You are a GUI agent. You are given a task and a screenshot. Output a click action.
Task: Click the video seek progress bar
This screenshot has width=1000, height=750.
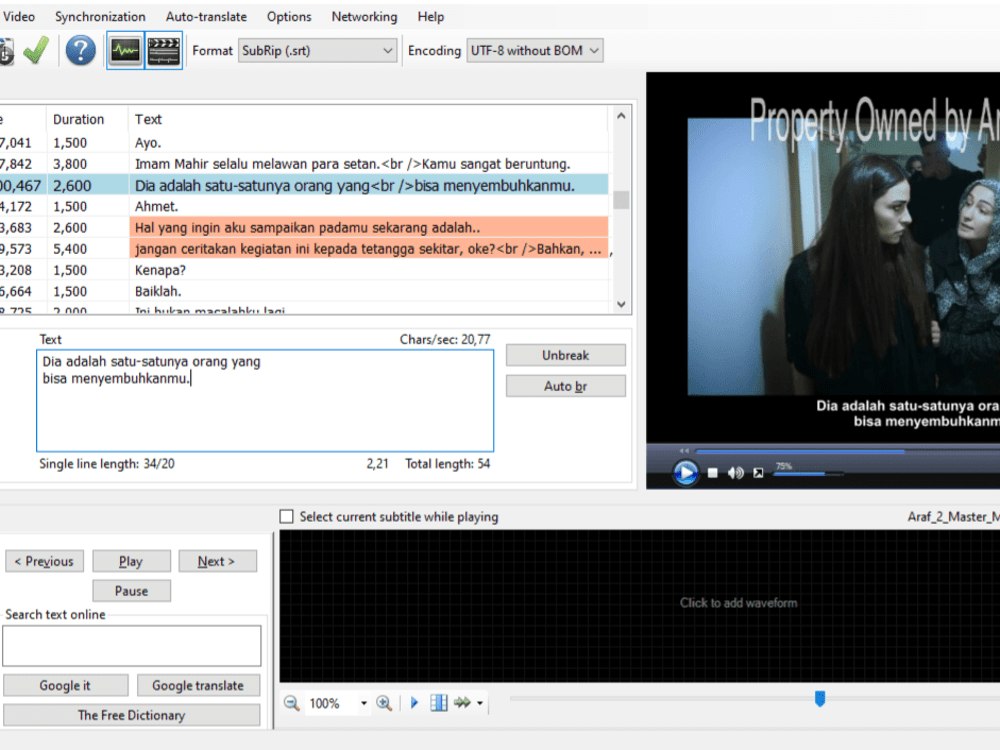coord(847,452)
